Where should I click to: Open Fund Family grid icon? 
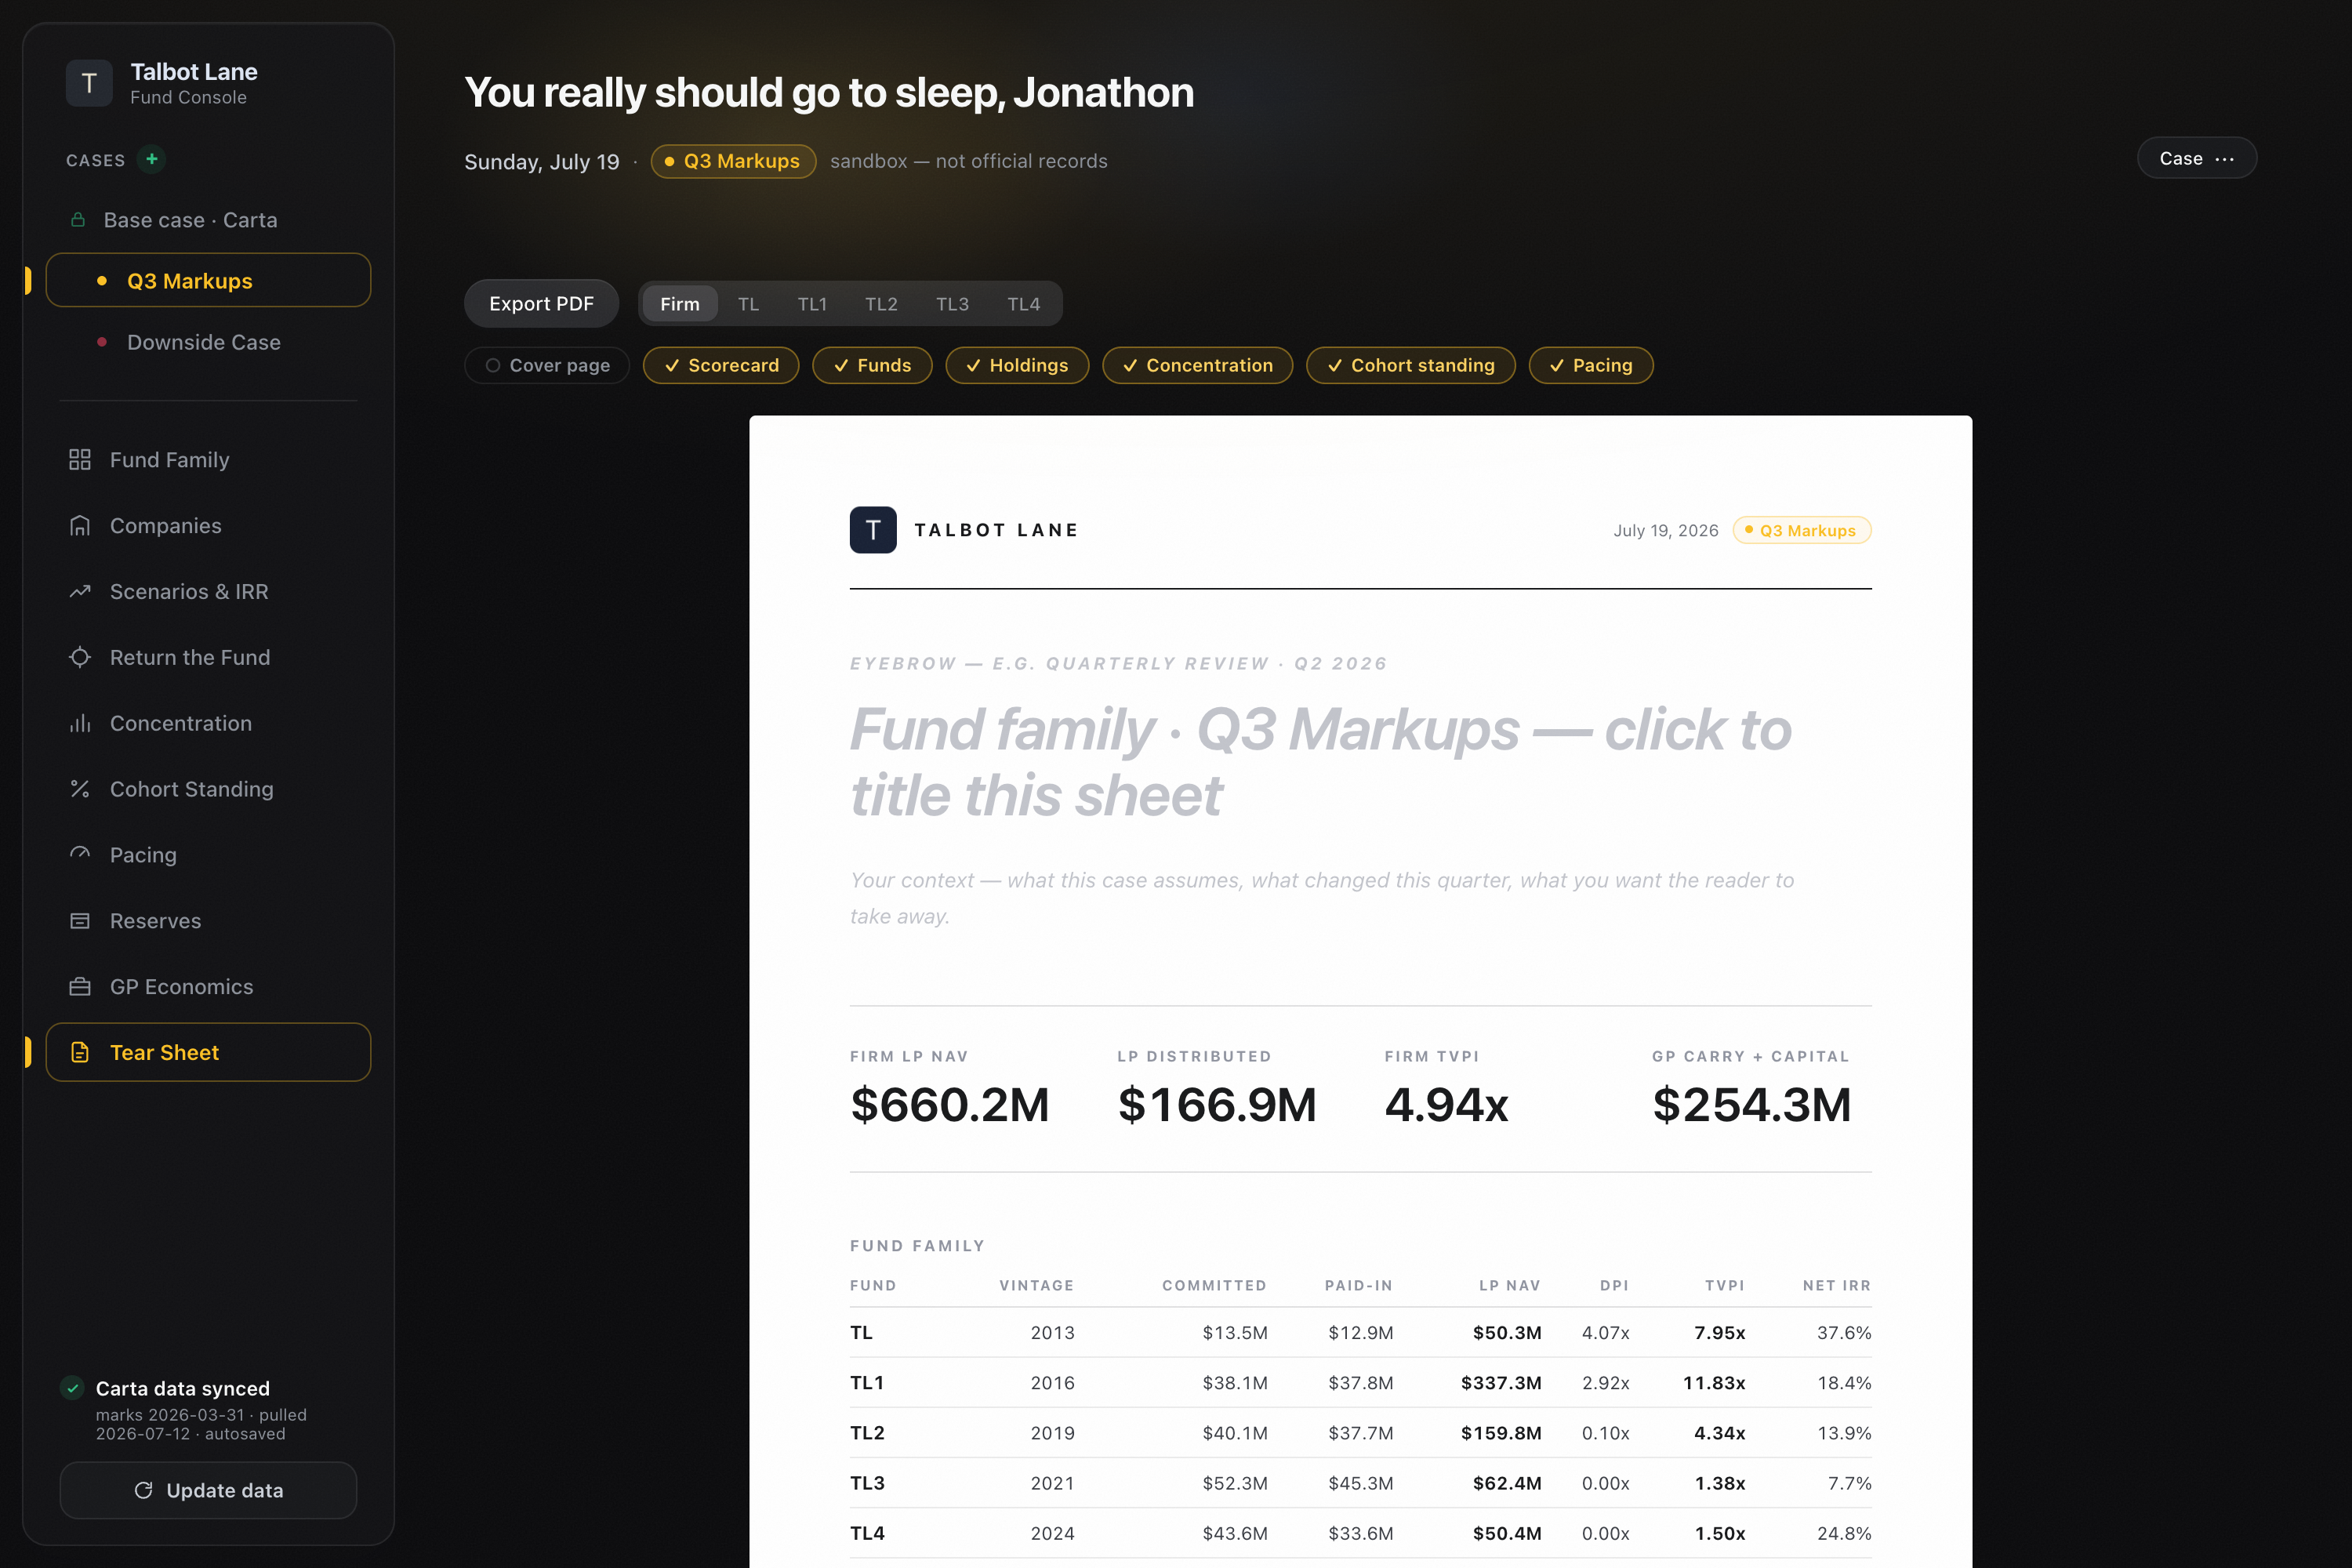[x=80, y=460]
